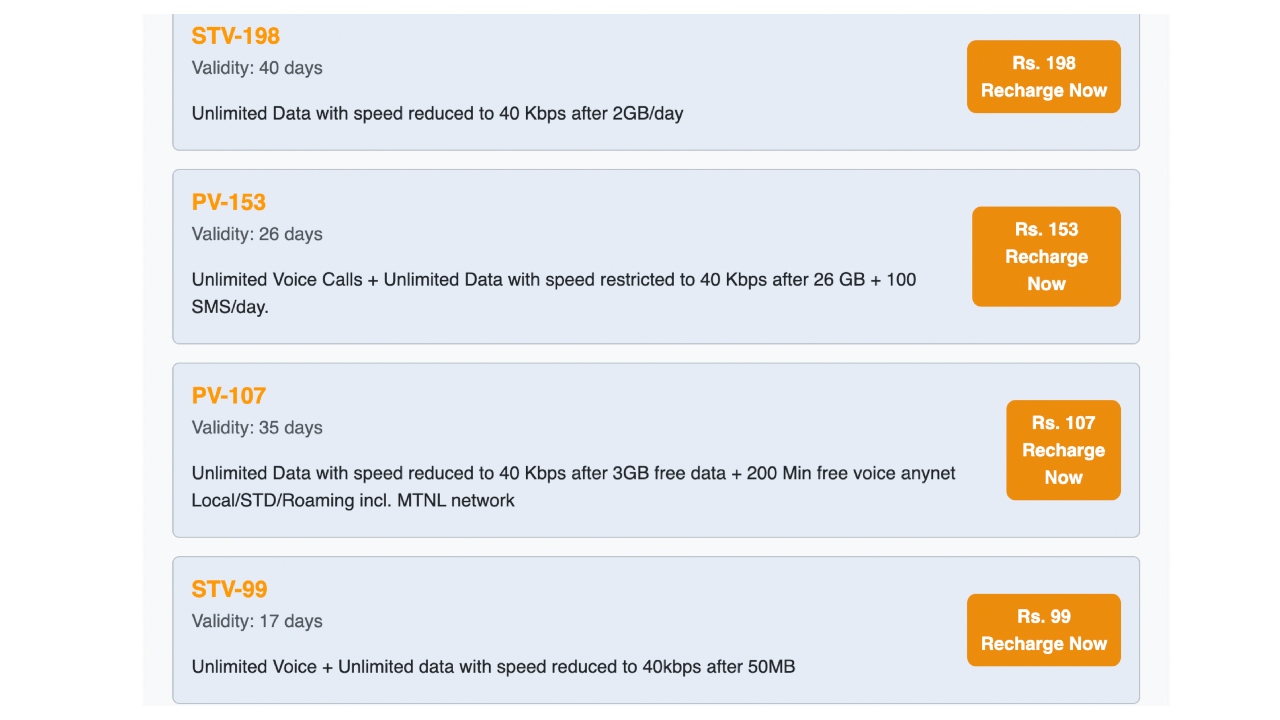This screenshot has height=720, width=1280.
Task: Click the 'Validity: 35 days' label
Action: pyautogui.click(x=257, y=427)
